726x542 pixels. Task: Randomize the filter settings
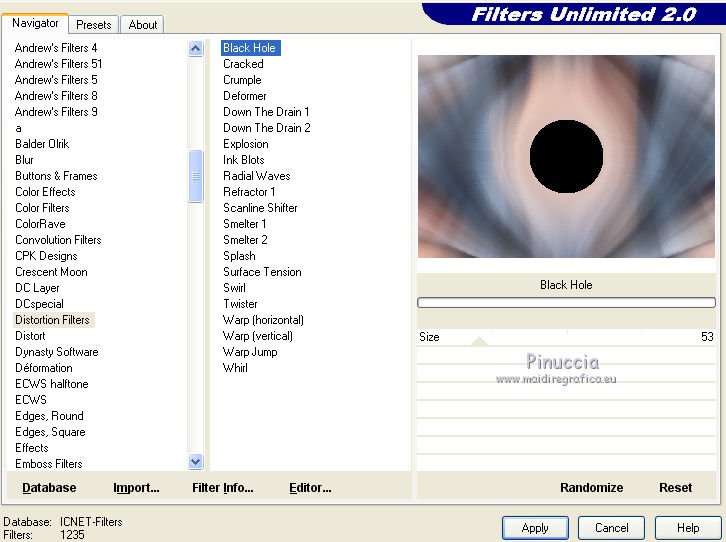[x=591, y=487]
